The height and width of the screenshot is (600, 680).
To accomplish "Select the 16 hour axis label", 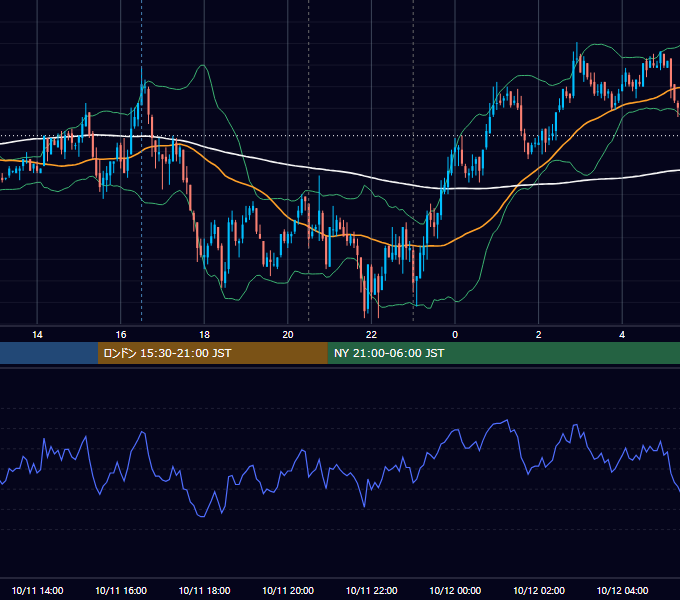I will [121, 335].
